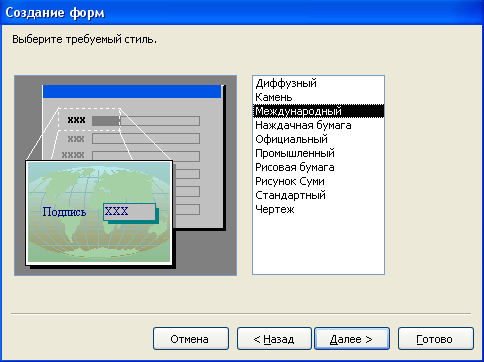This screenshot has height=362, width=484.
Task: Select the Рисовая бумага style
Action: point(318,167)
